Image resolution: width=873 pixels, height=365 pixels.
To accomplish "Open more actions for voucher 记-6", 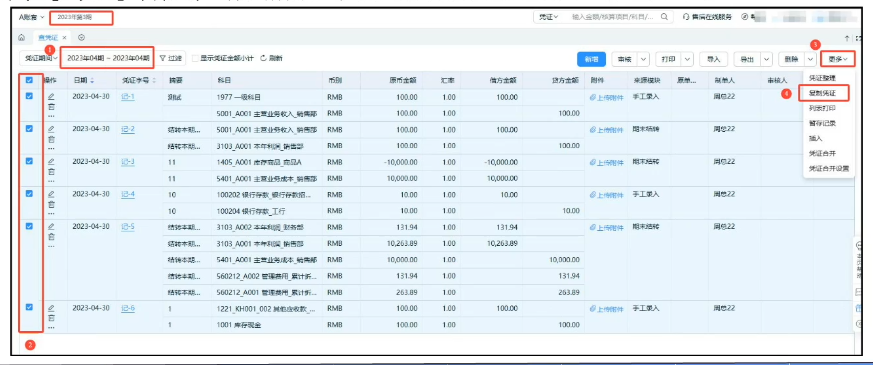I will (51, 327).
